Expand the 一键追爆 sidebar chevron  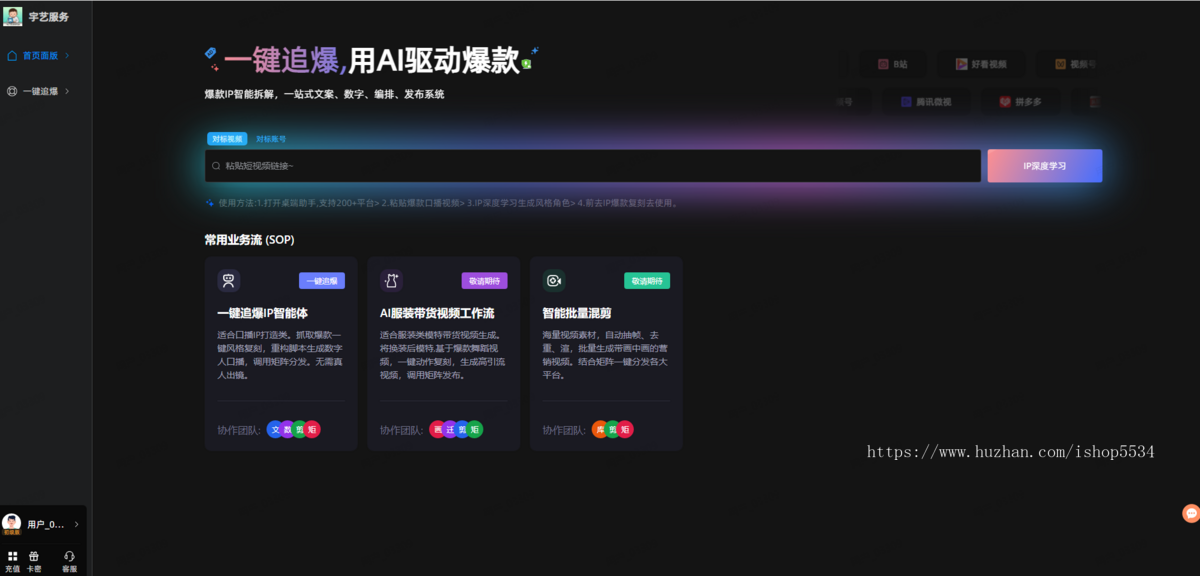tap(67, 91)
